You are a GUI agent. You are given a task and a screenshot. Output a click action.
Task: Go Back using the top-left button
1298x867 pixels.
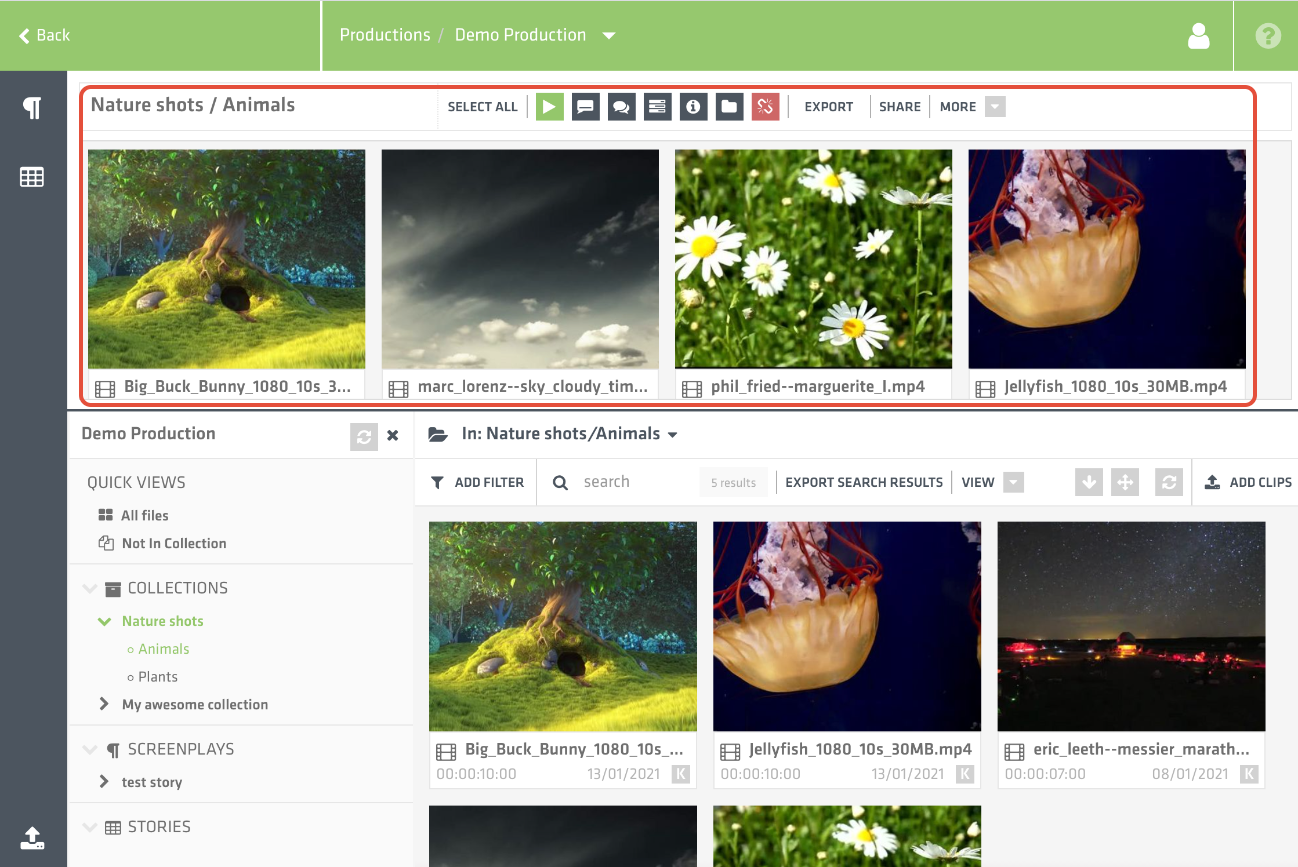click(x=44, y=35)
